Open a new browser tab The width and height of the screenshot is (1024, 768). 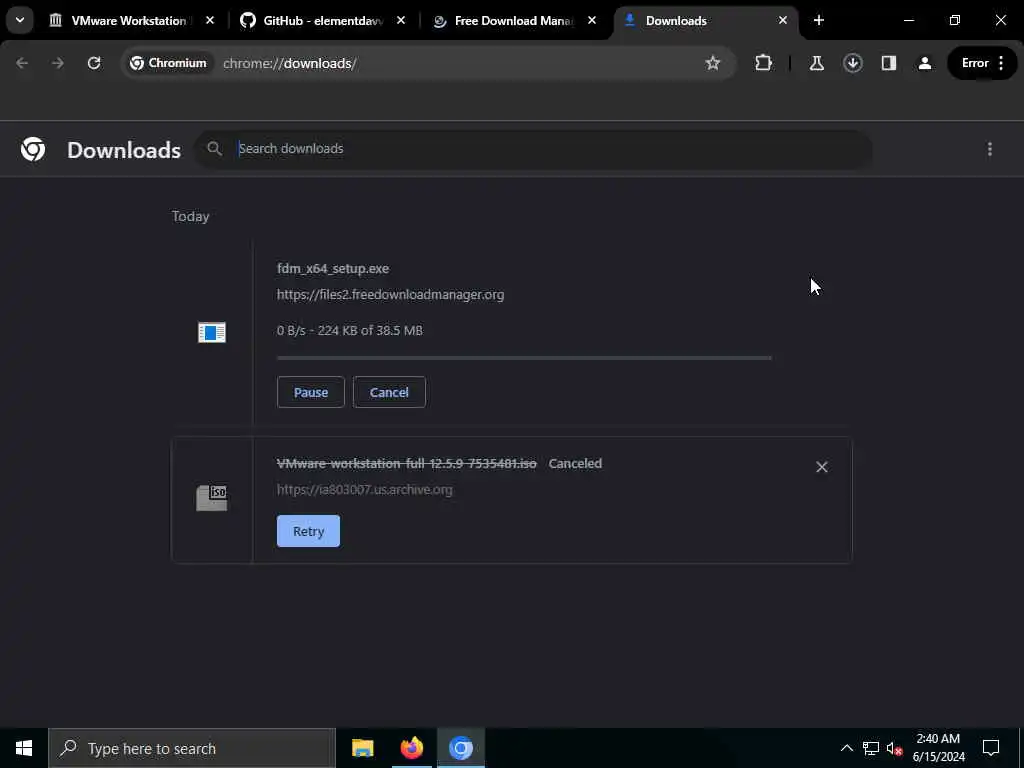(819, 20)
